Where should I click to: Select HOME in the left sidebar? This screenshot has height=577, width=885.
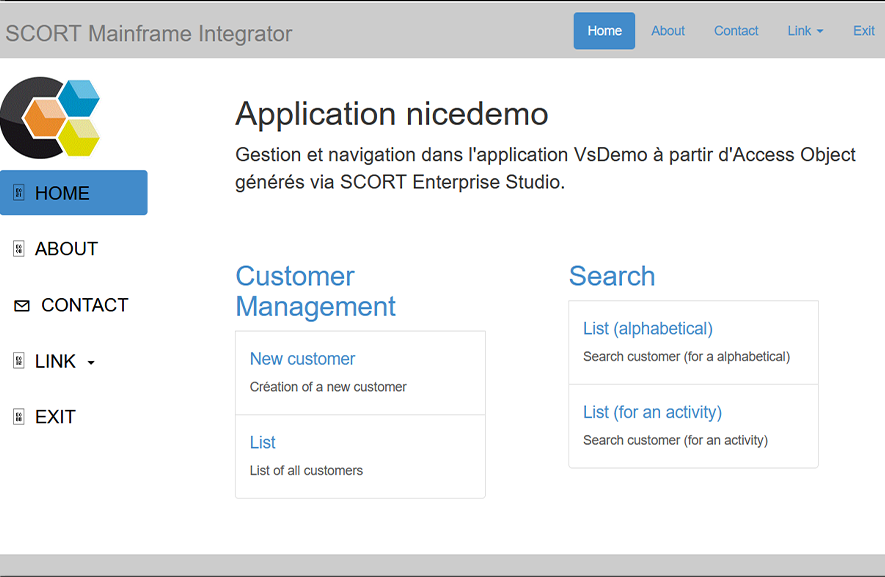point(74,193)
